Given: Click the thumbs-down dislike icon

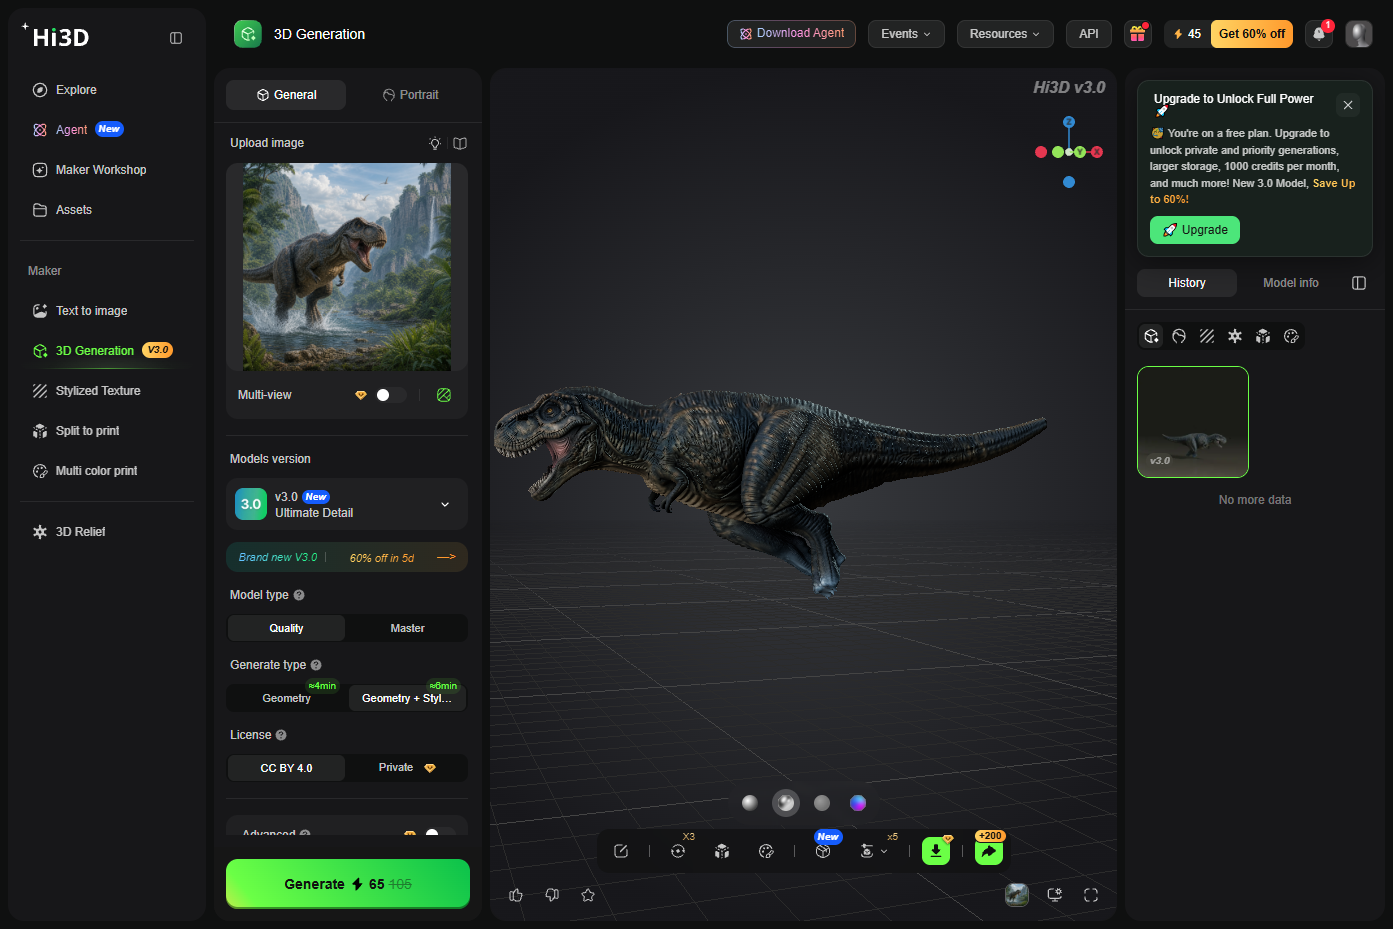Looking at the screenshot, I should [552, 895].
